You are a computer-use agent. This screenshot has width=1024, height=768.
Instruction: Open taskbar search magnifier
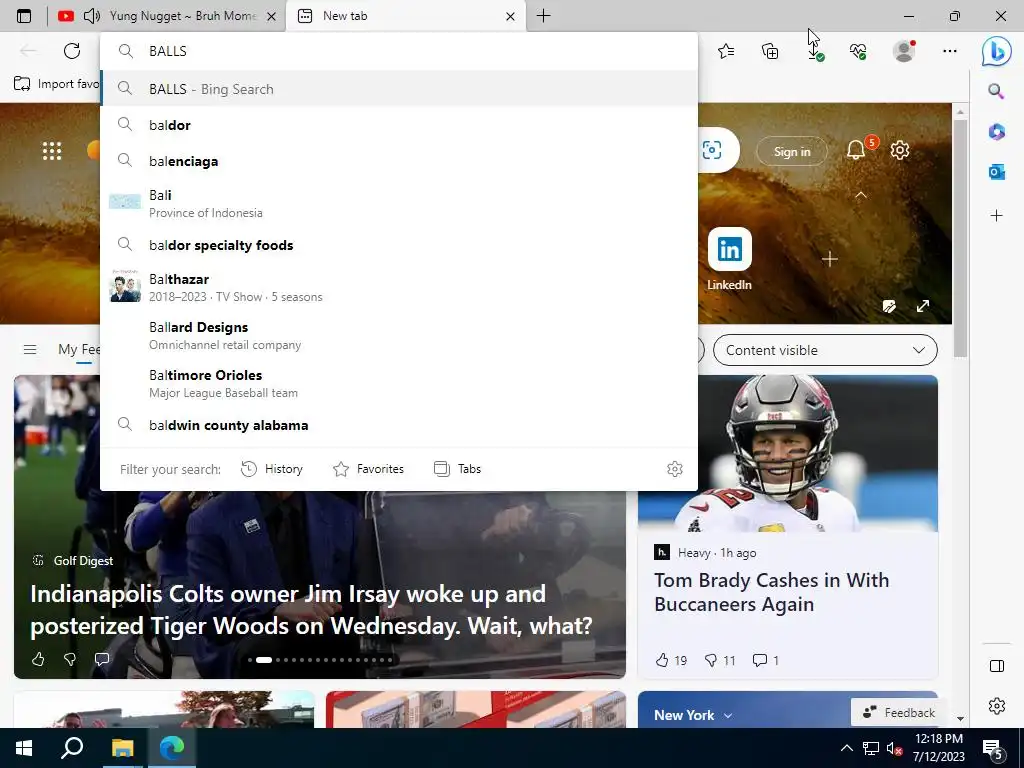point(72,748)
